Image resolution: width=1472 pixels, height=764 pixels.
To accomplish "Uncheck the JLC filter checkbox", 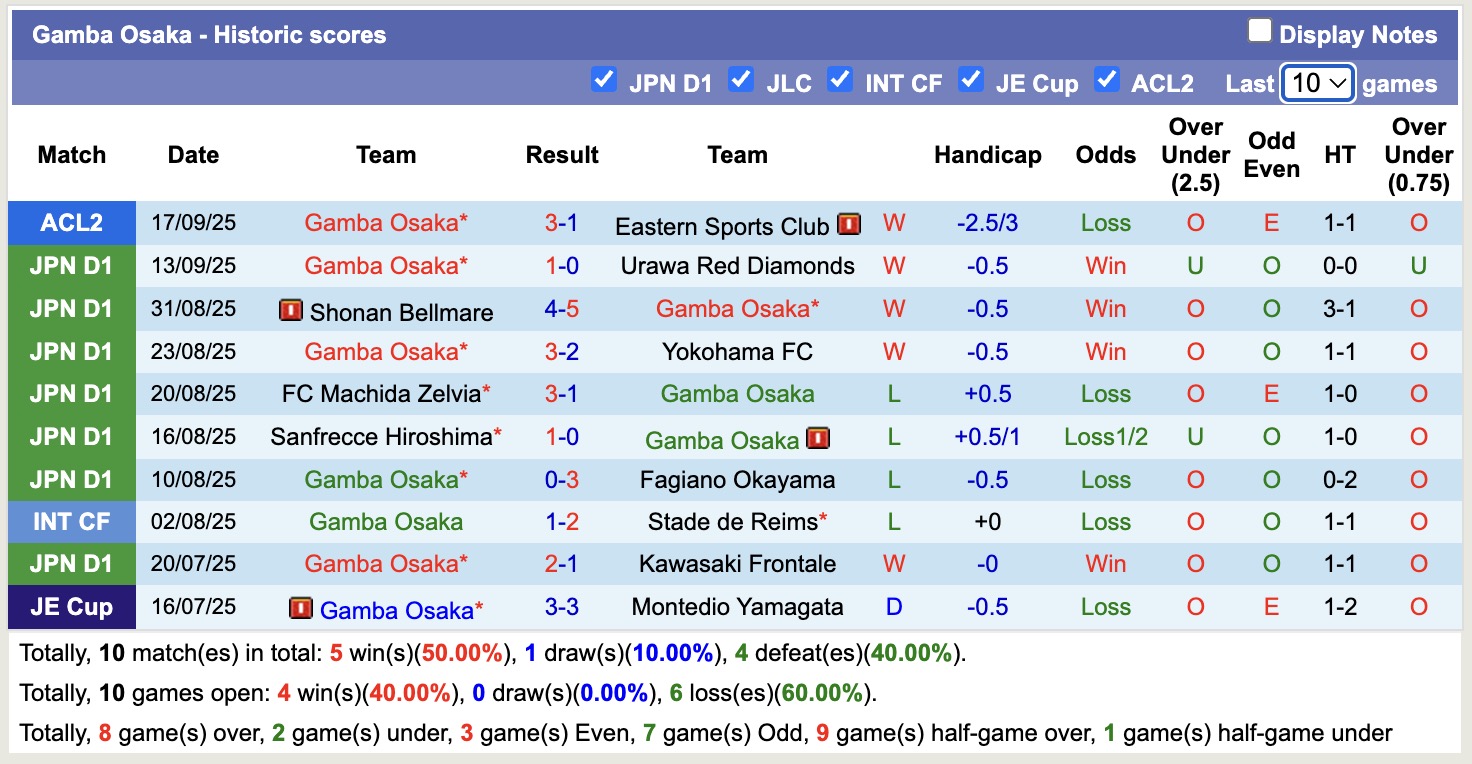I will pos(741,81).
